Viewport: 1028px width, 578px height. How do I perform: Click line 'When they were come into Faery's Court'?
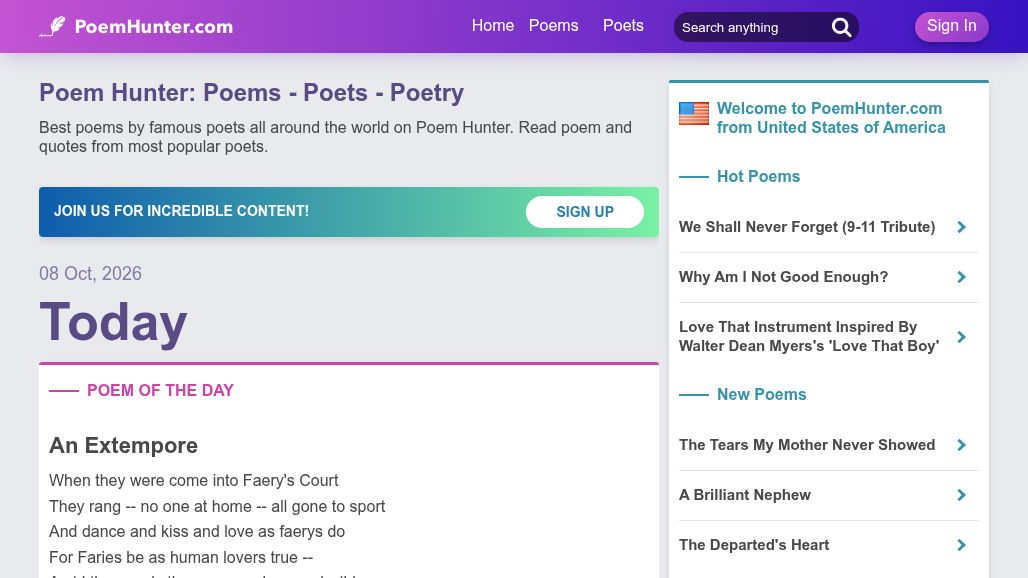(194, 480)
